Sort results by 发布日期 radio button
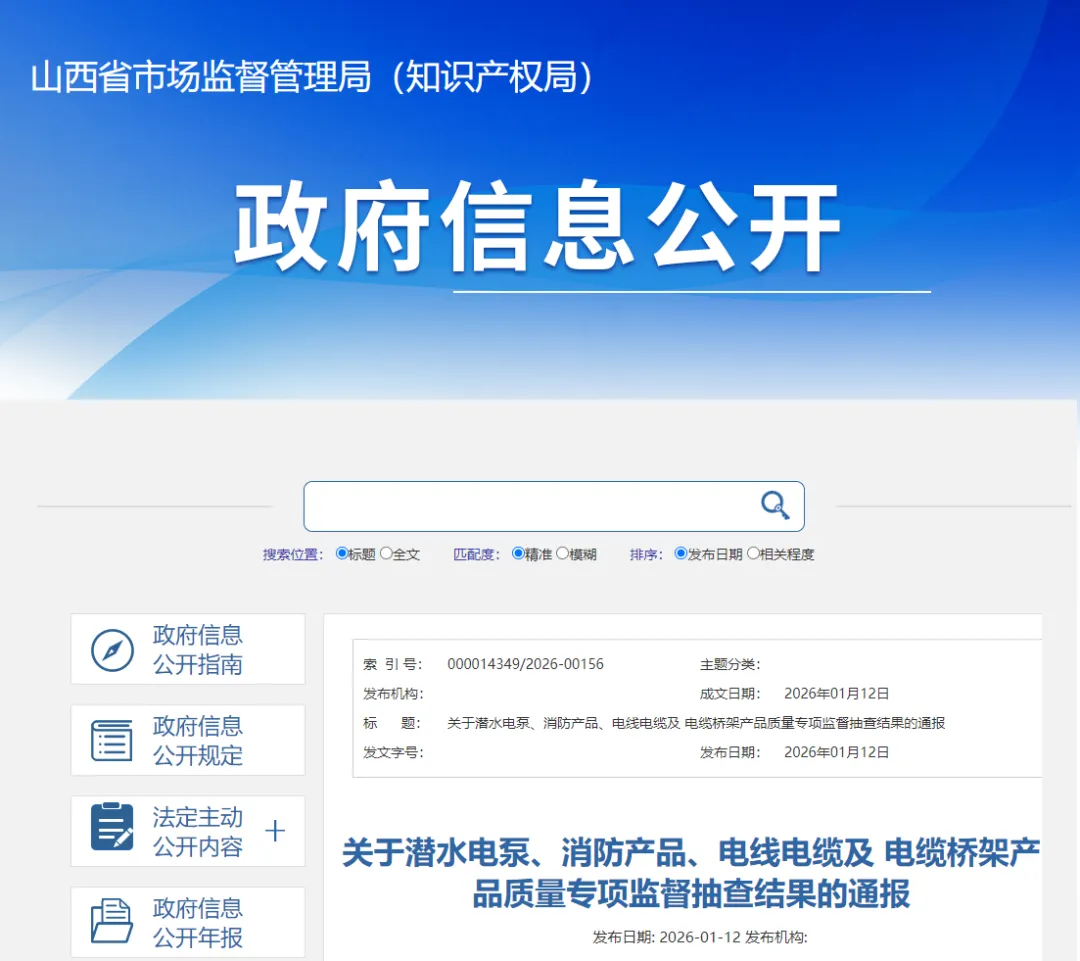This screenshot has width=1080, height=961. [681, 553]
